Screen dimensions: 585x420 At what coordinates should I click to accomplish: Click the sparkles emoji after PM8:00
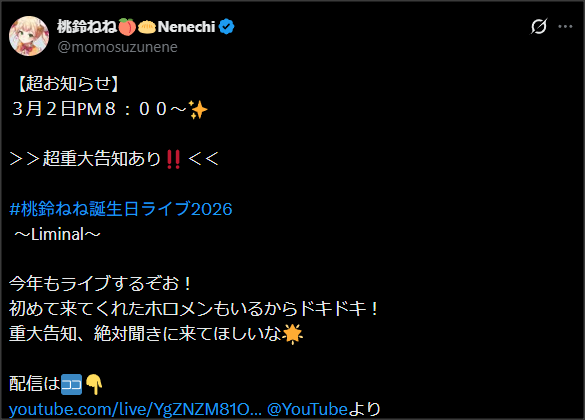pos(198,109)
